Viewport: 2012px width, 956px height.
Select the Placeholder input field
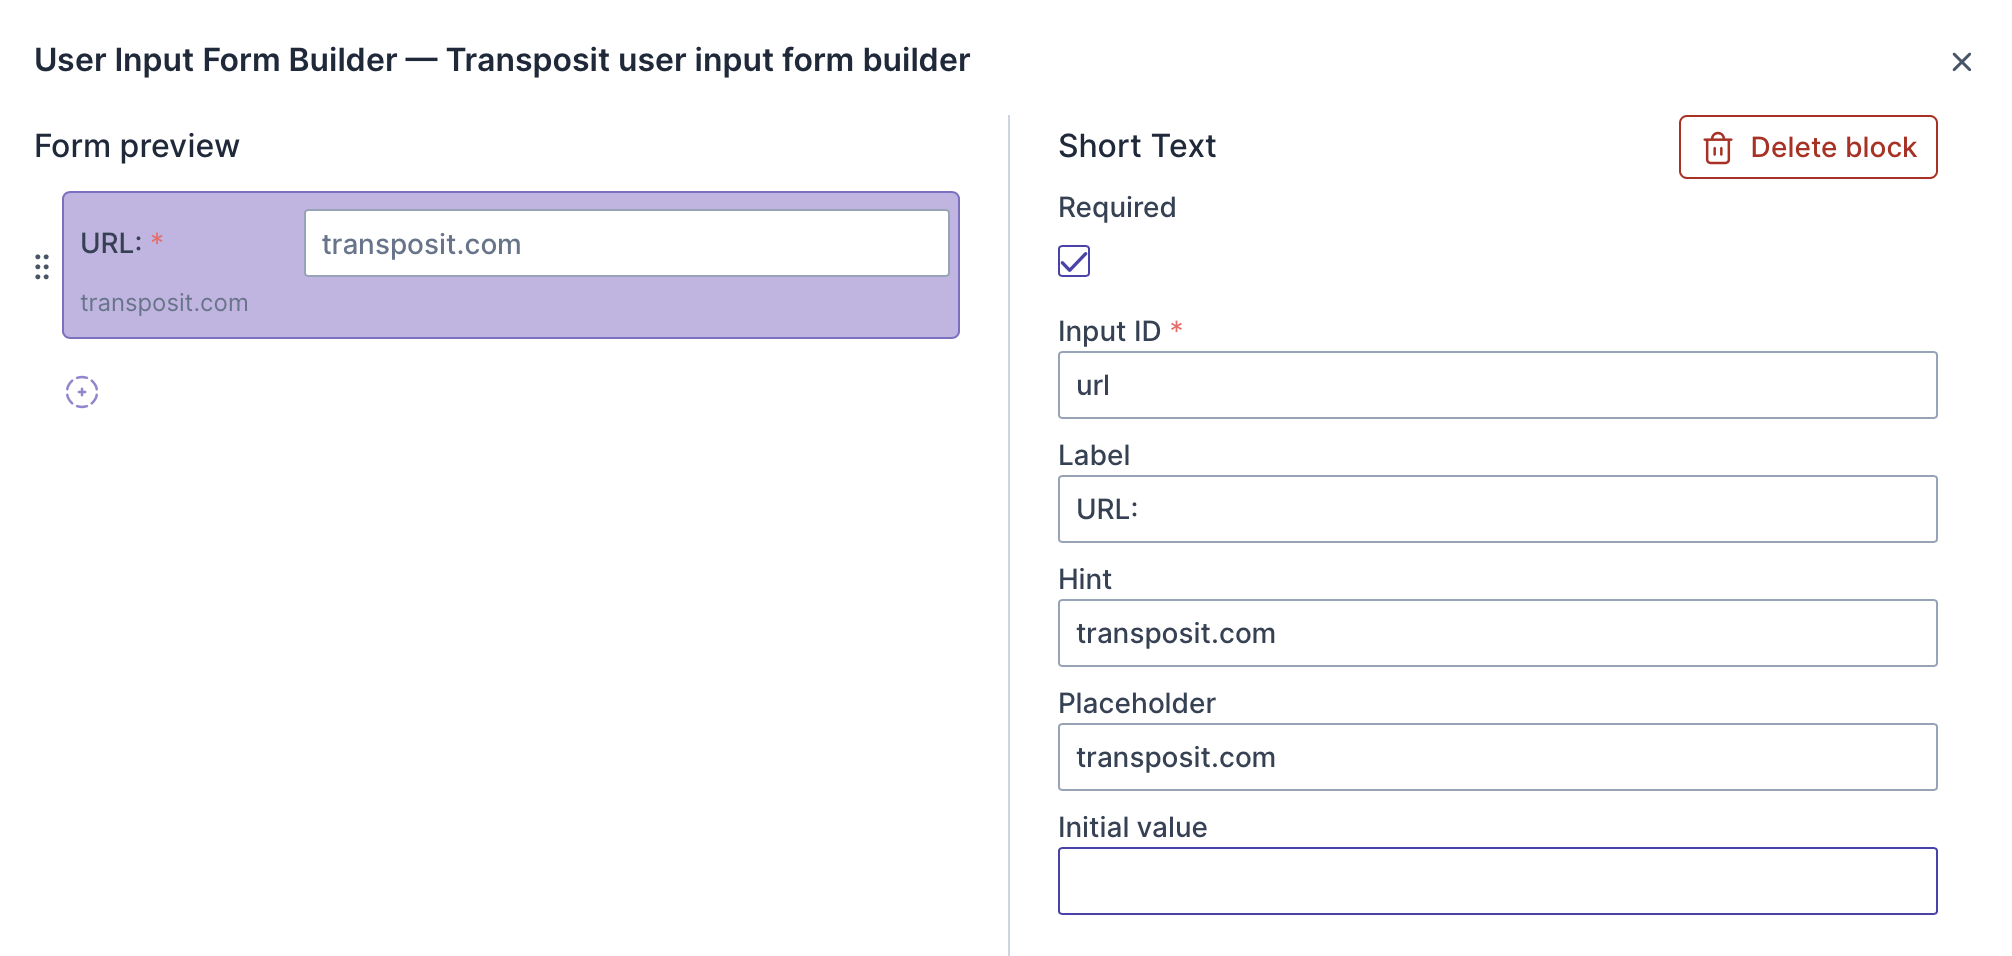(1497, 757)
